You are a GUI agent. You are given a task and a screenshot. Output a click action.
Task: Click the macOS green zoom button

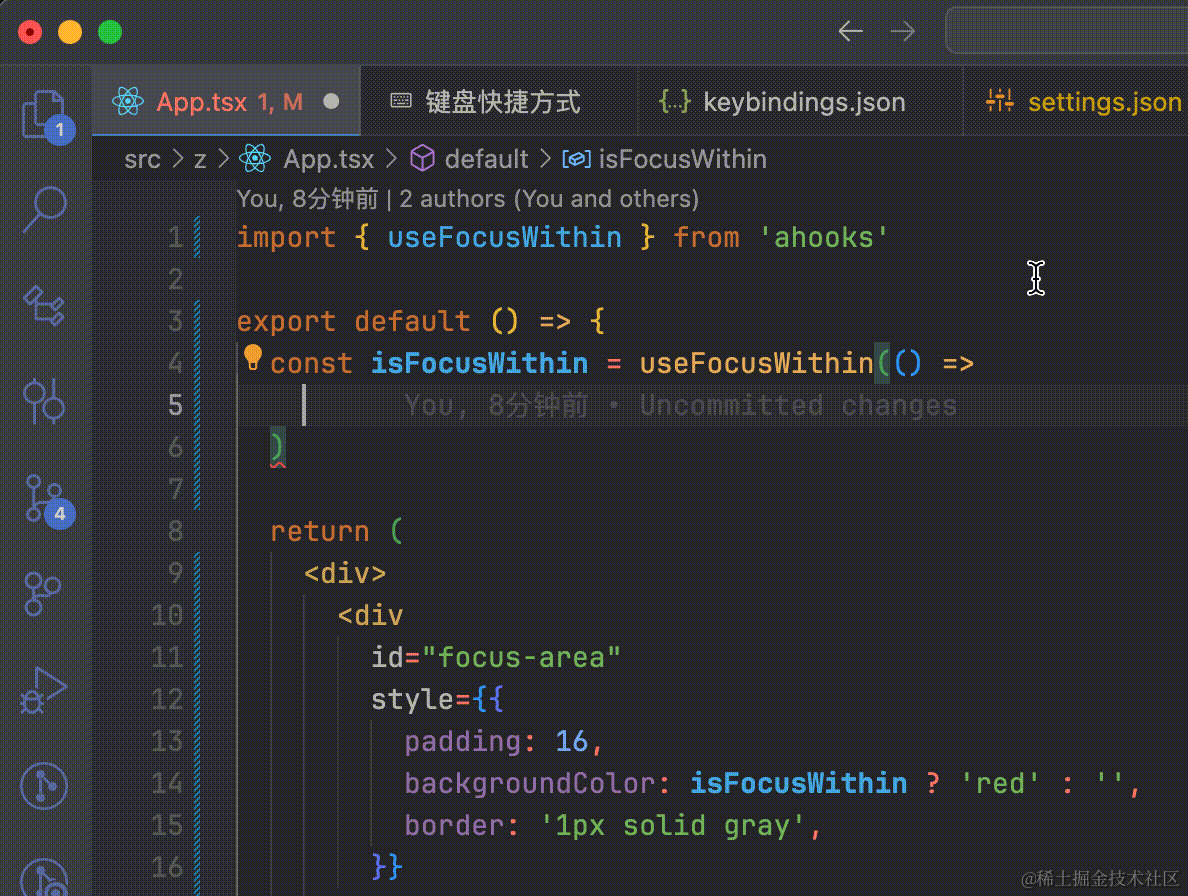pos(110,32)
